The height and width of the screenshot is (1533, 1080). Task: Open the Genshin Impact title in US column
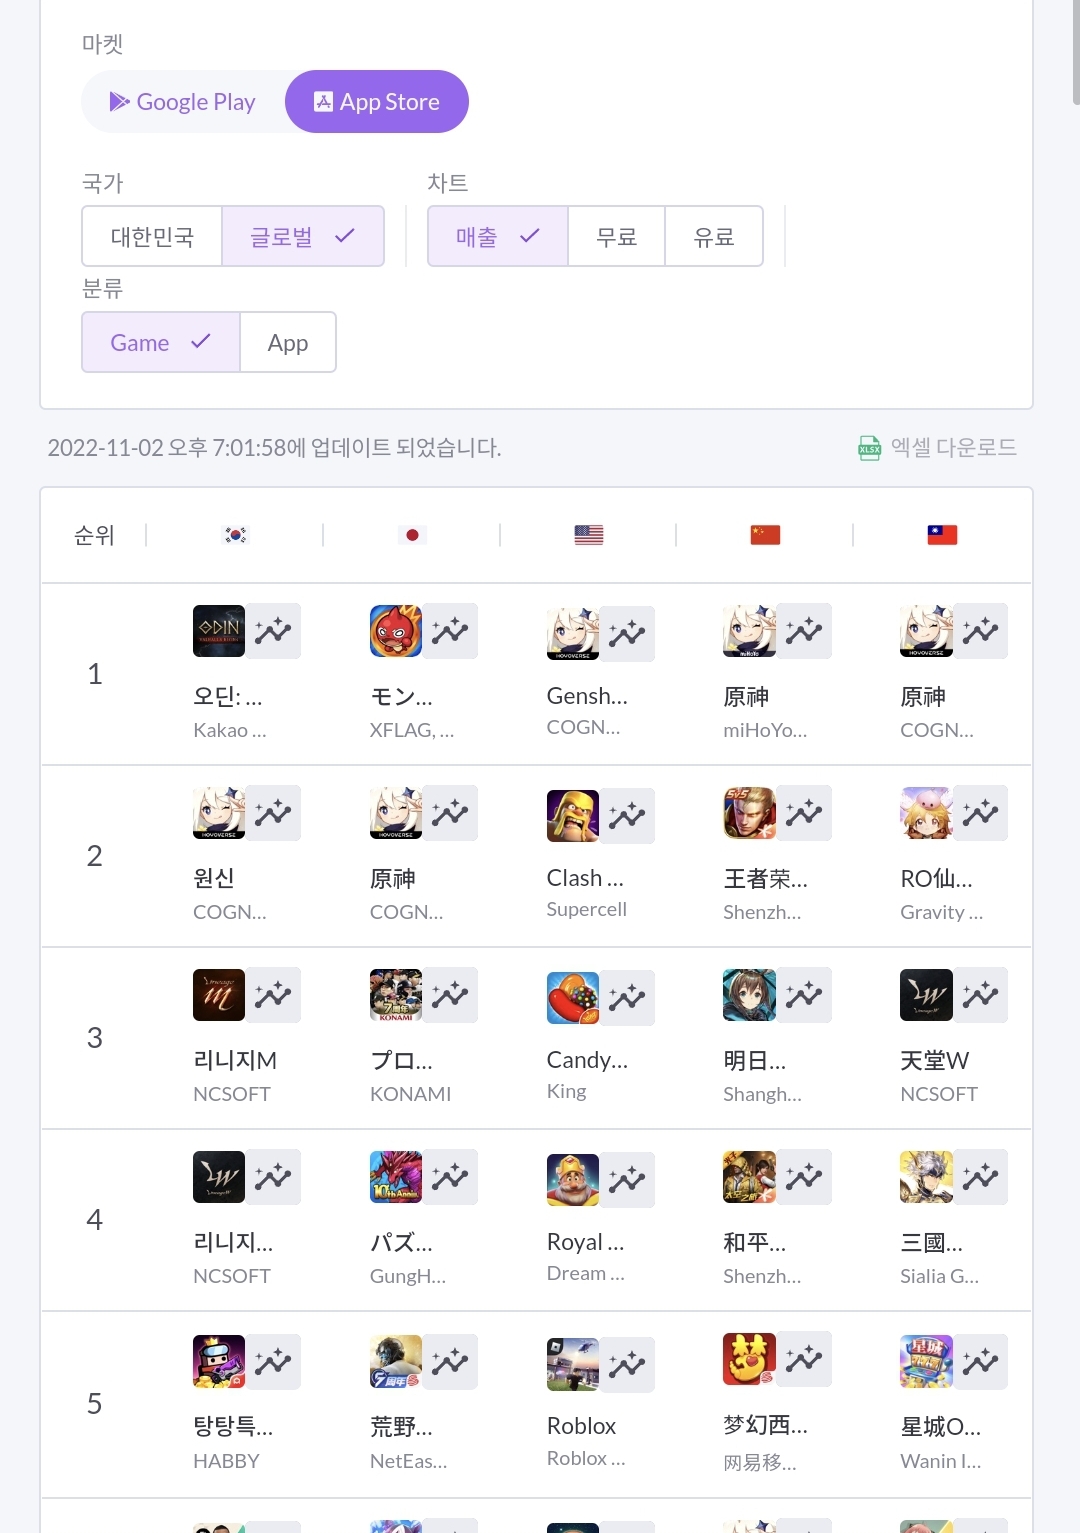tap(587, 696)
